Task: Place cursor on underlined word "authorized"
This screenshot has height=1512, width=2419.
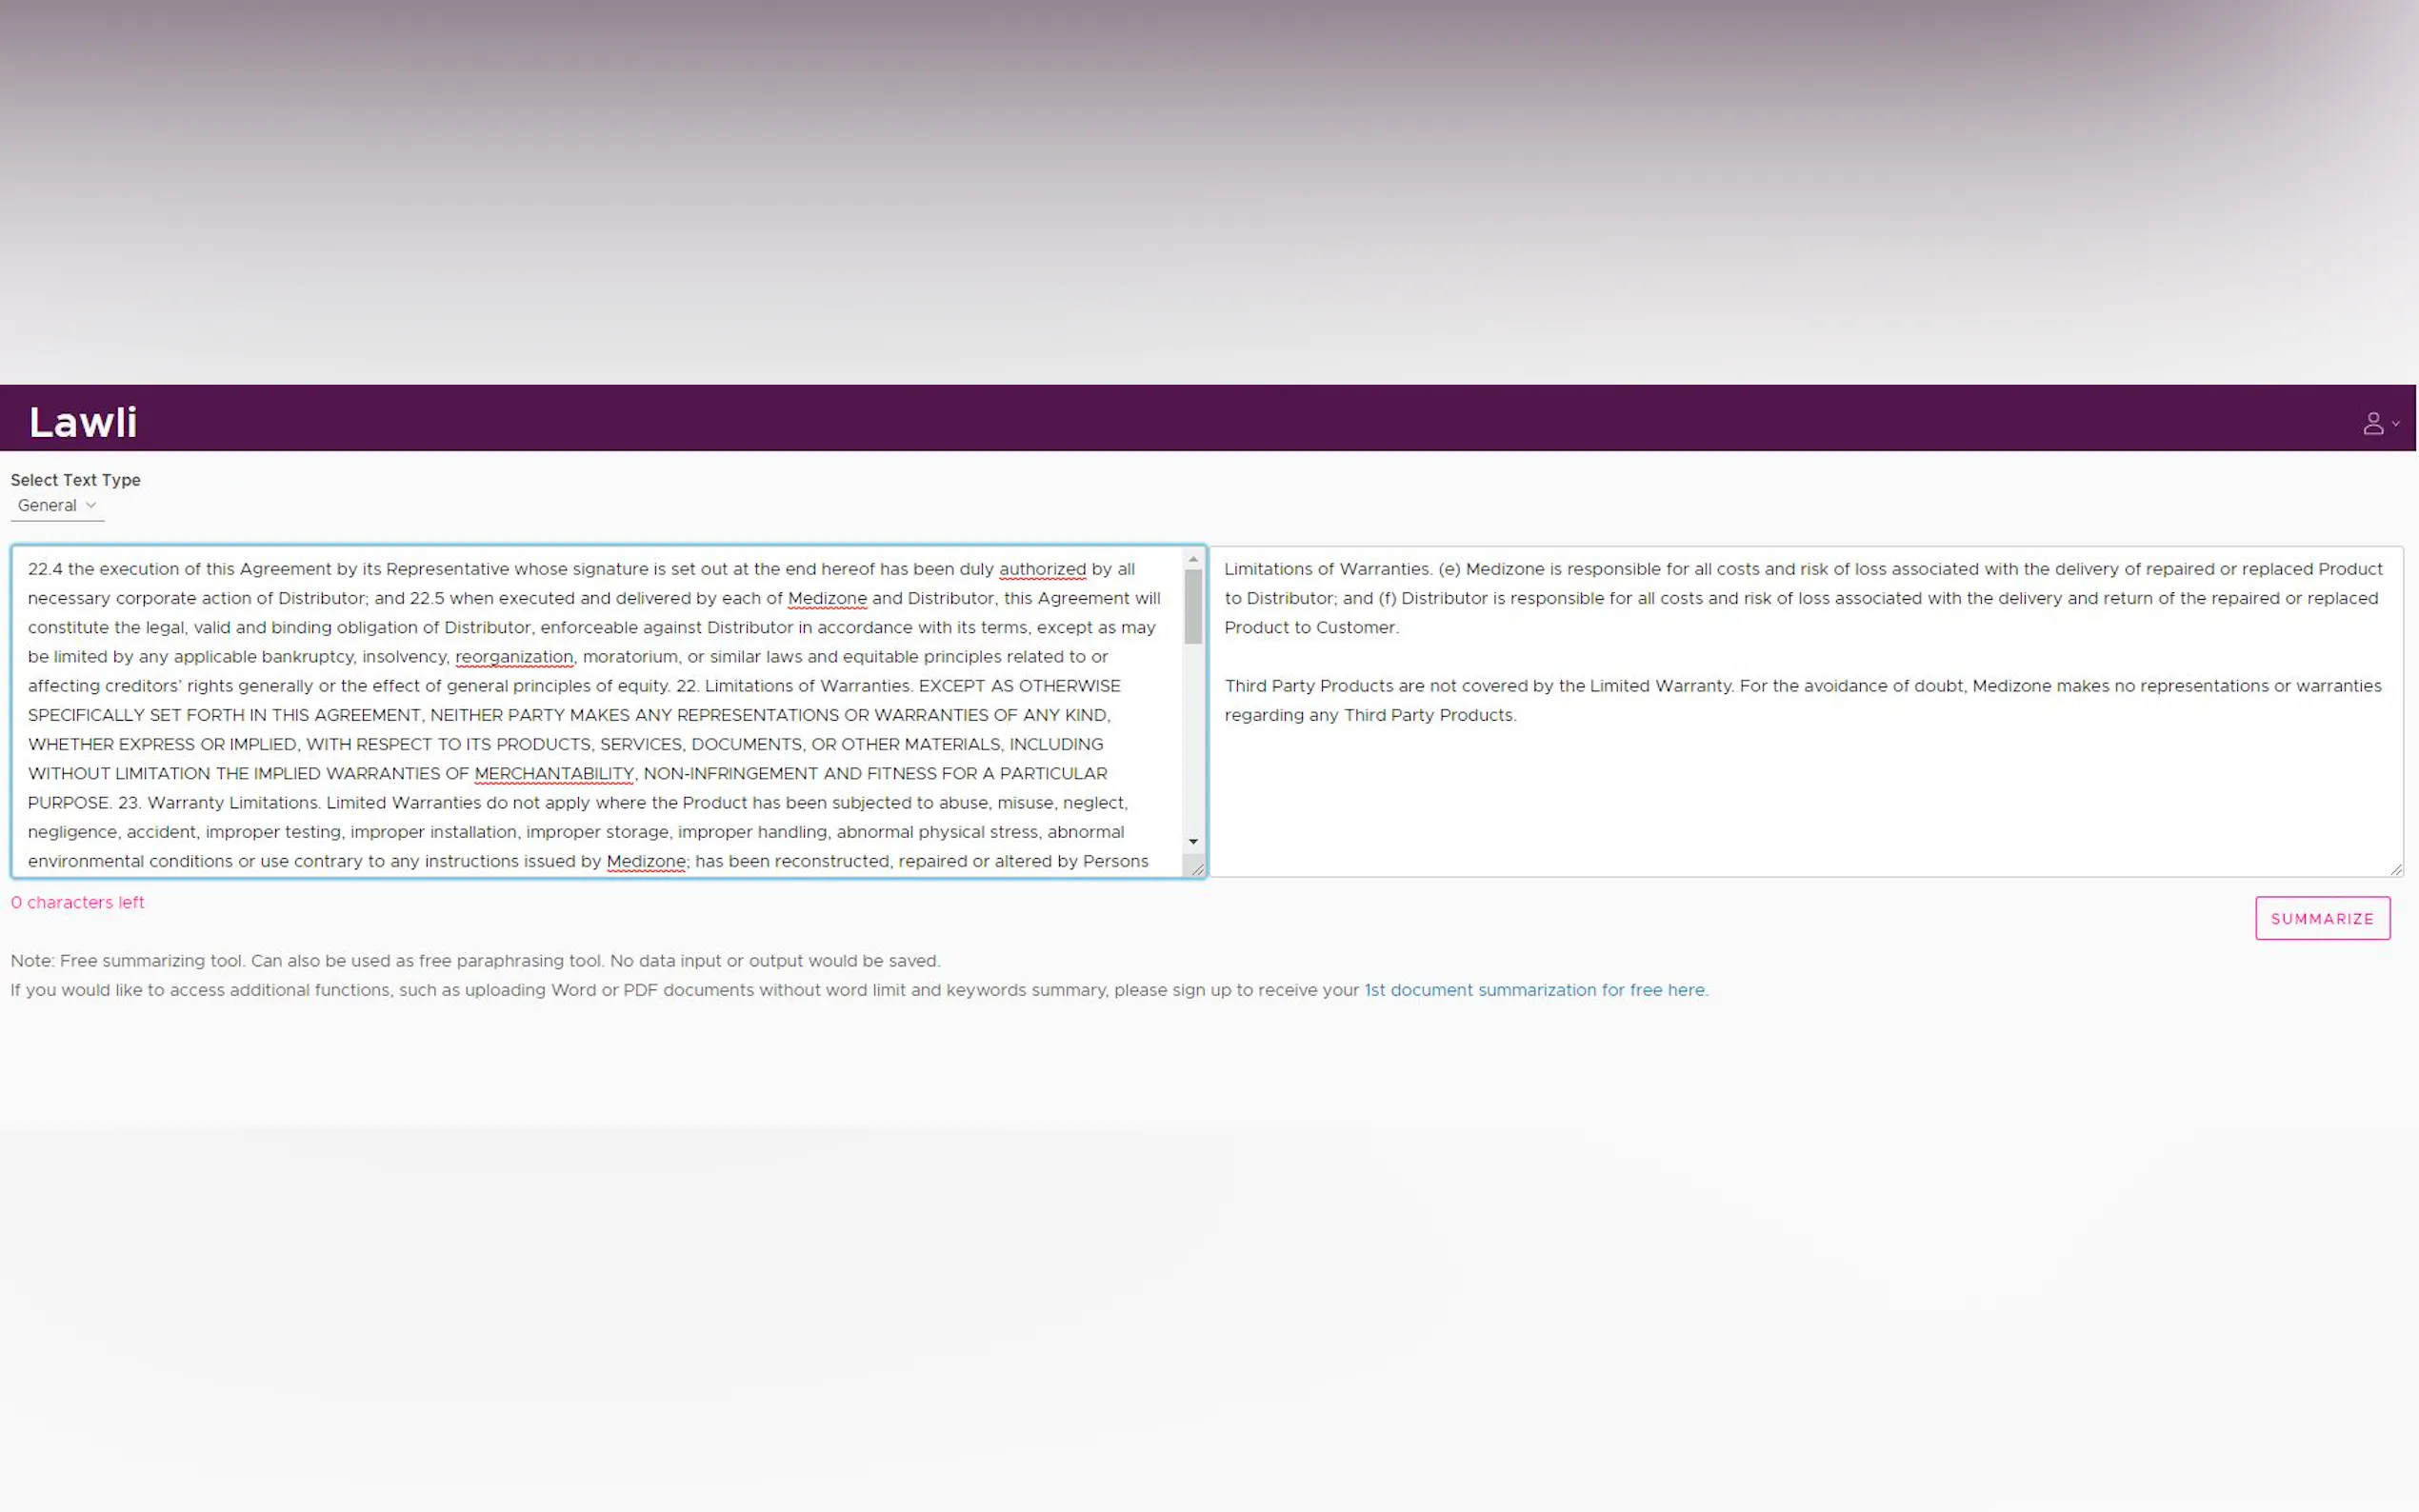Action: [1042, 569]
